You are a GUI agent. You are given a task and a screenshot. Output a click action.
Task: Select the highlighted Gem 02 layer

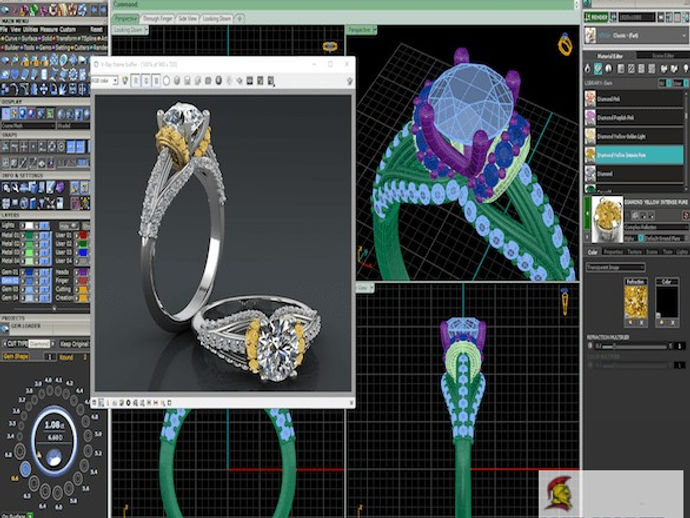(10, 281)
